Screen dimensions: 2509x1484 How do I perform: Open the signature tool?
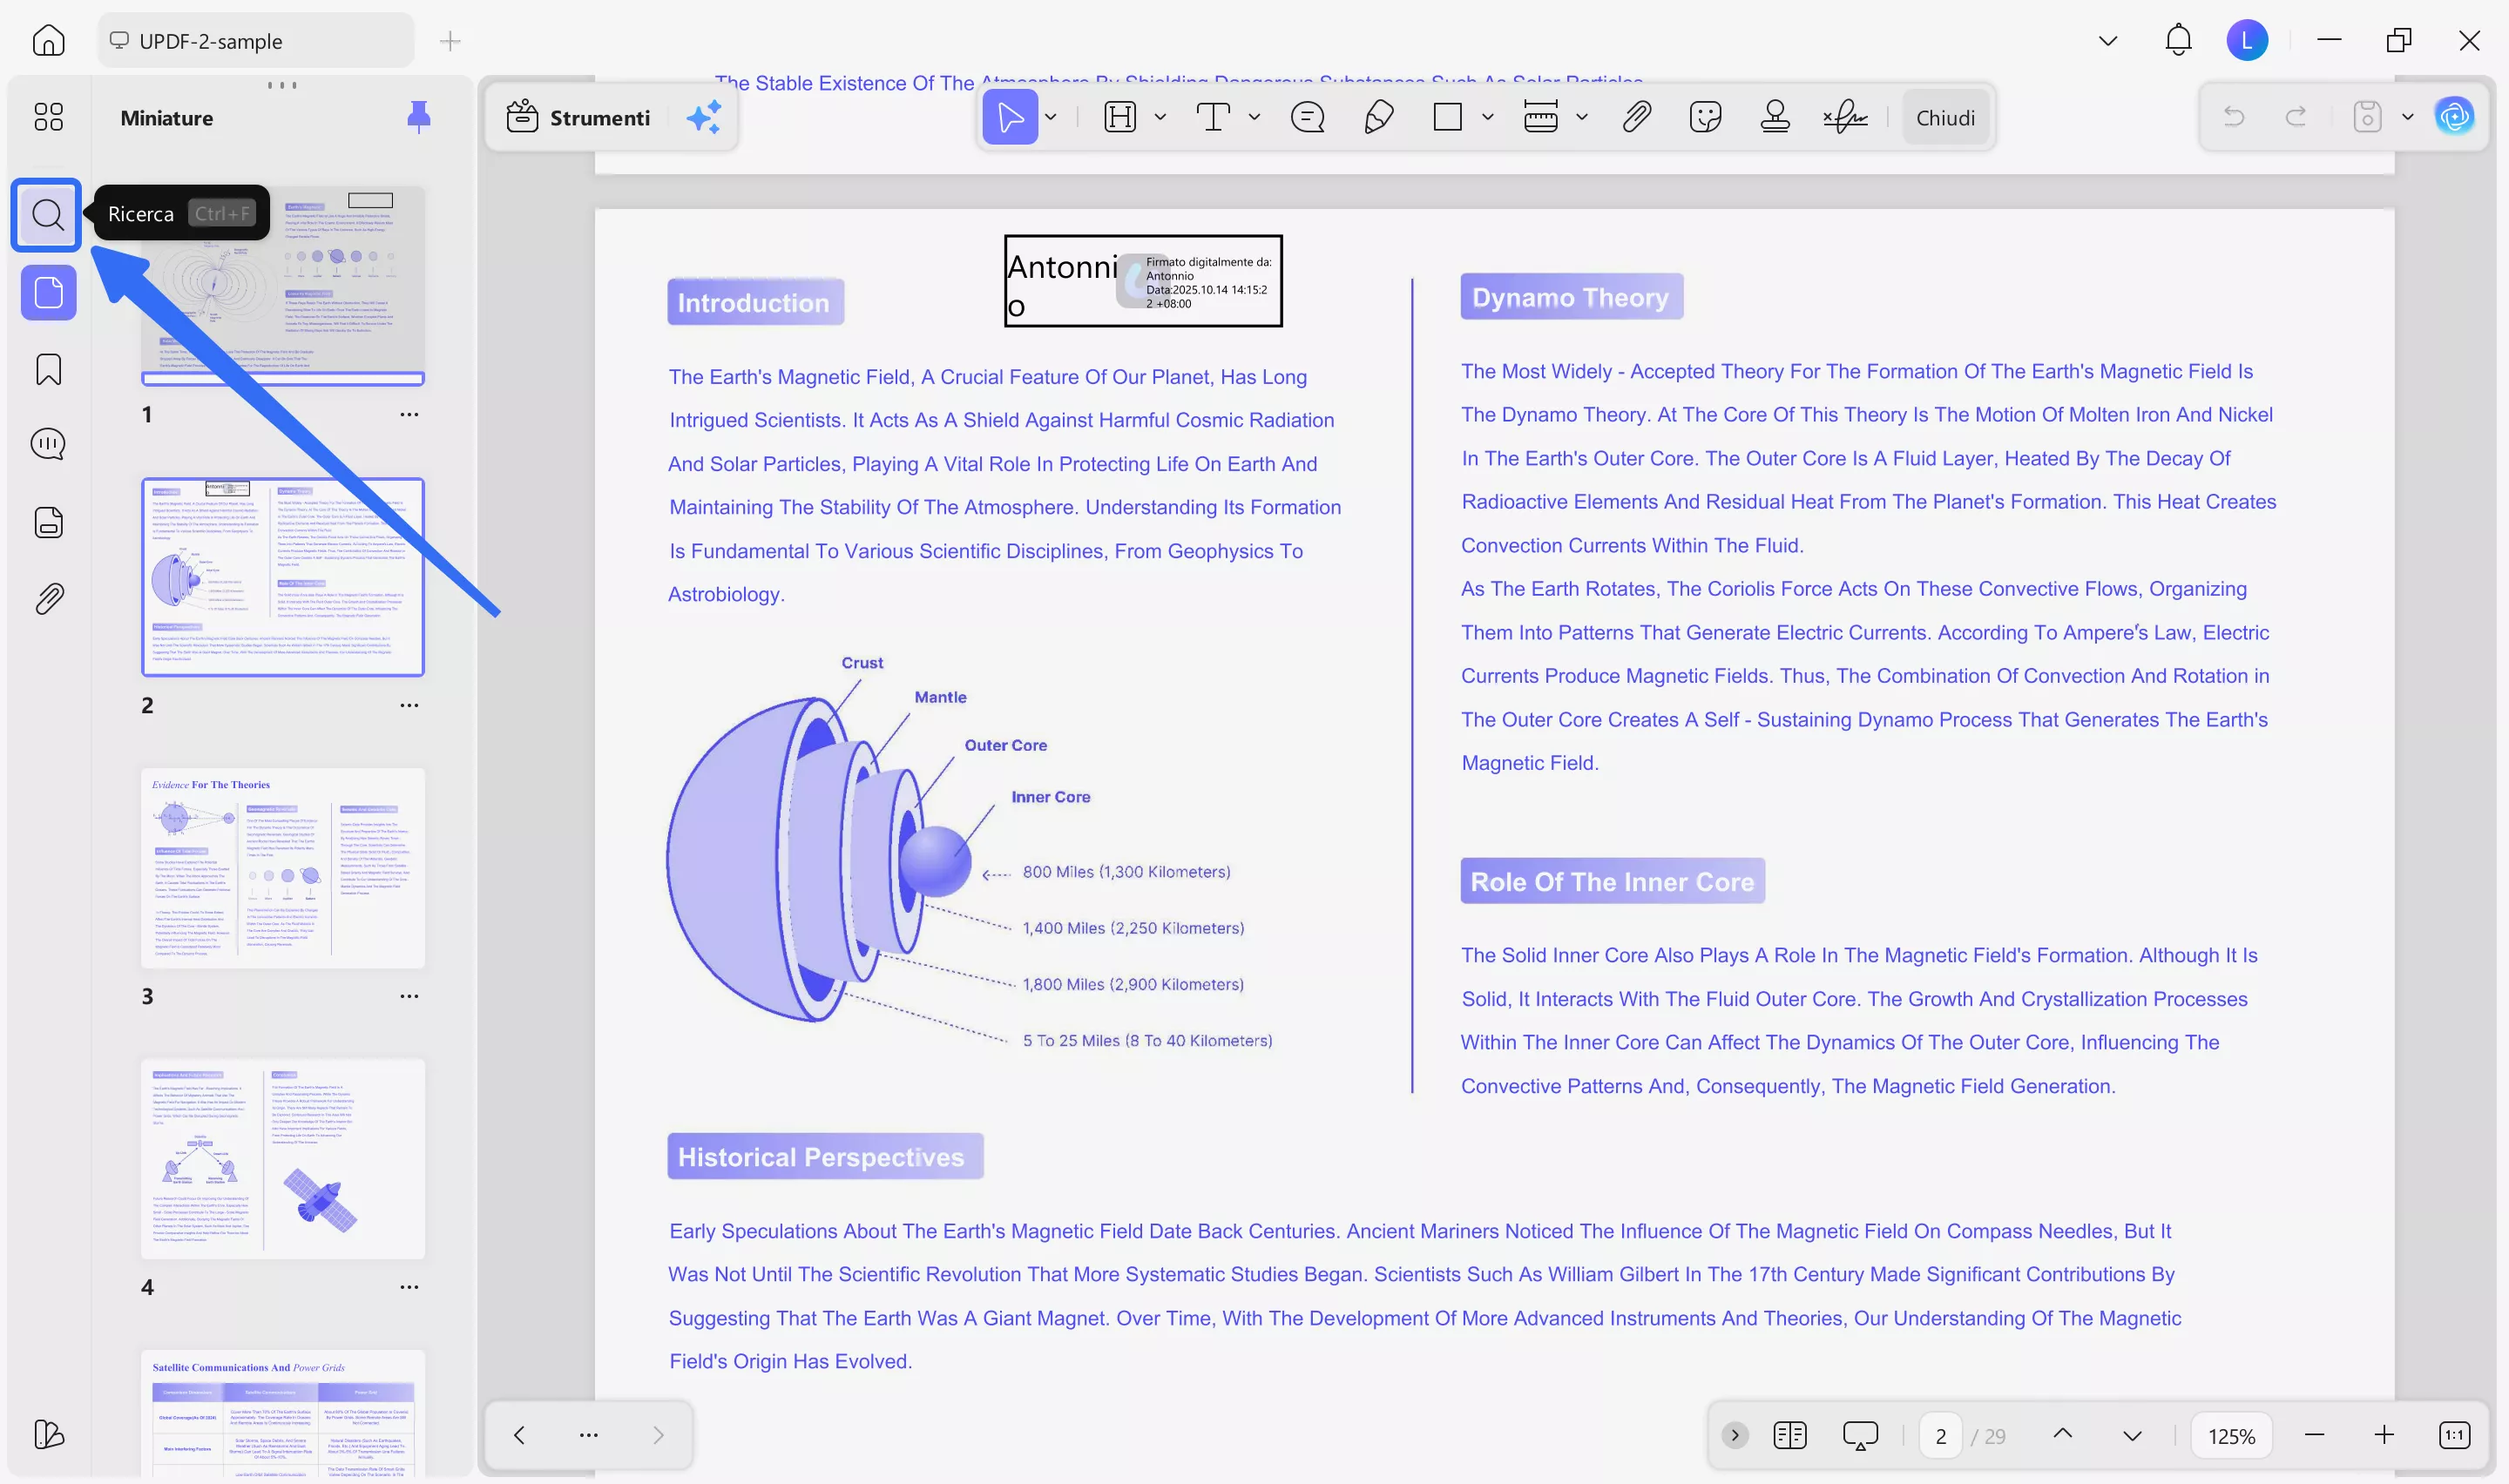coord(1845,117)
